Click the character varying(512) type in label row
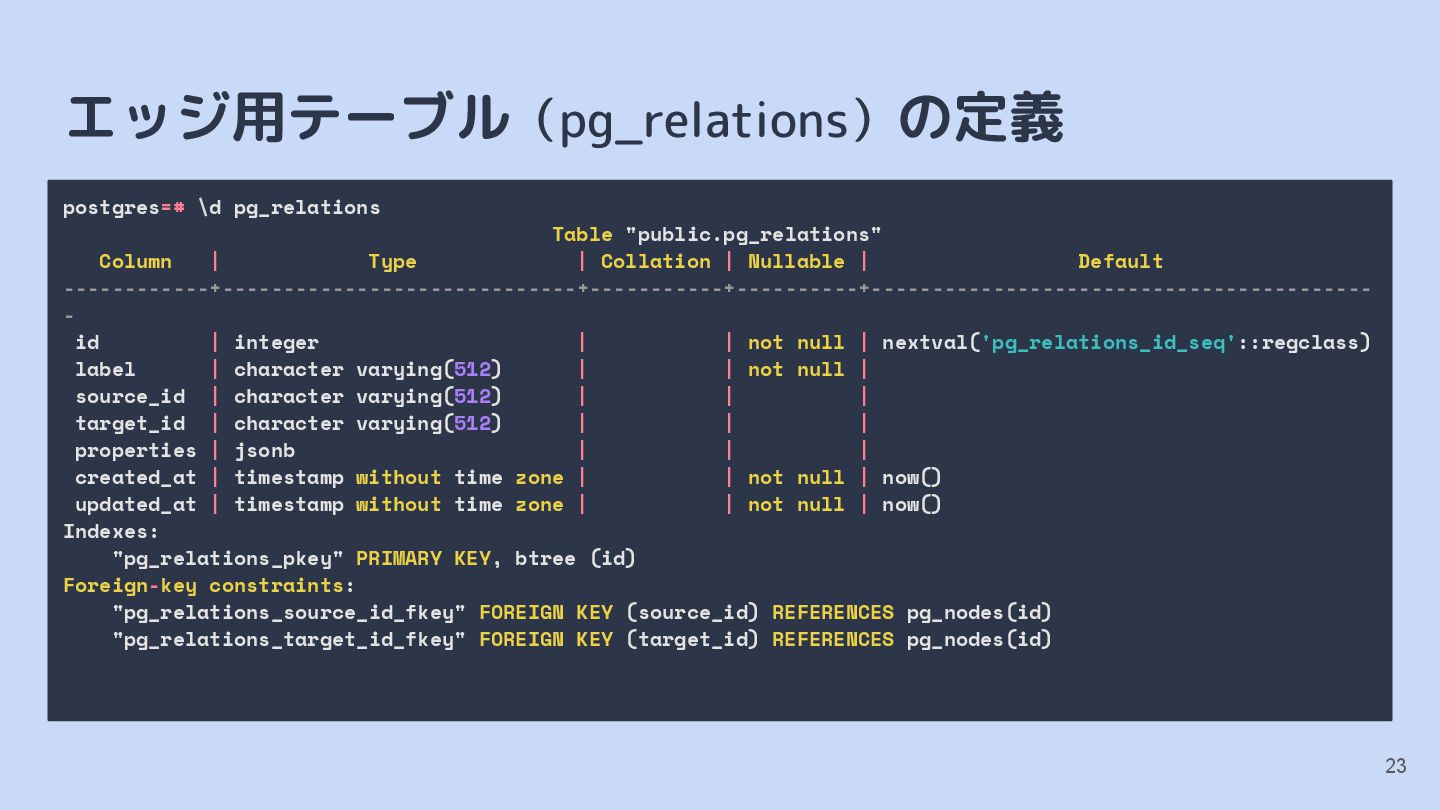This screenshot has width=1440, height=810. [x=368, y=370]
